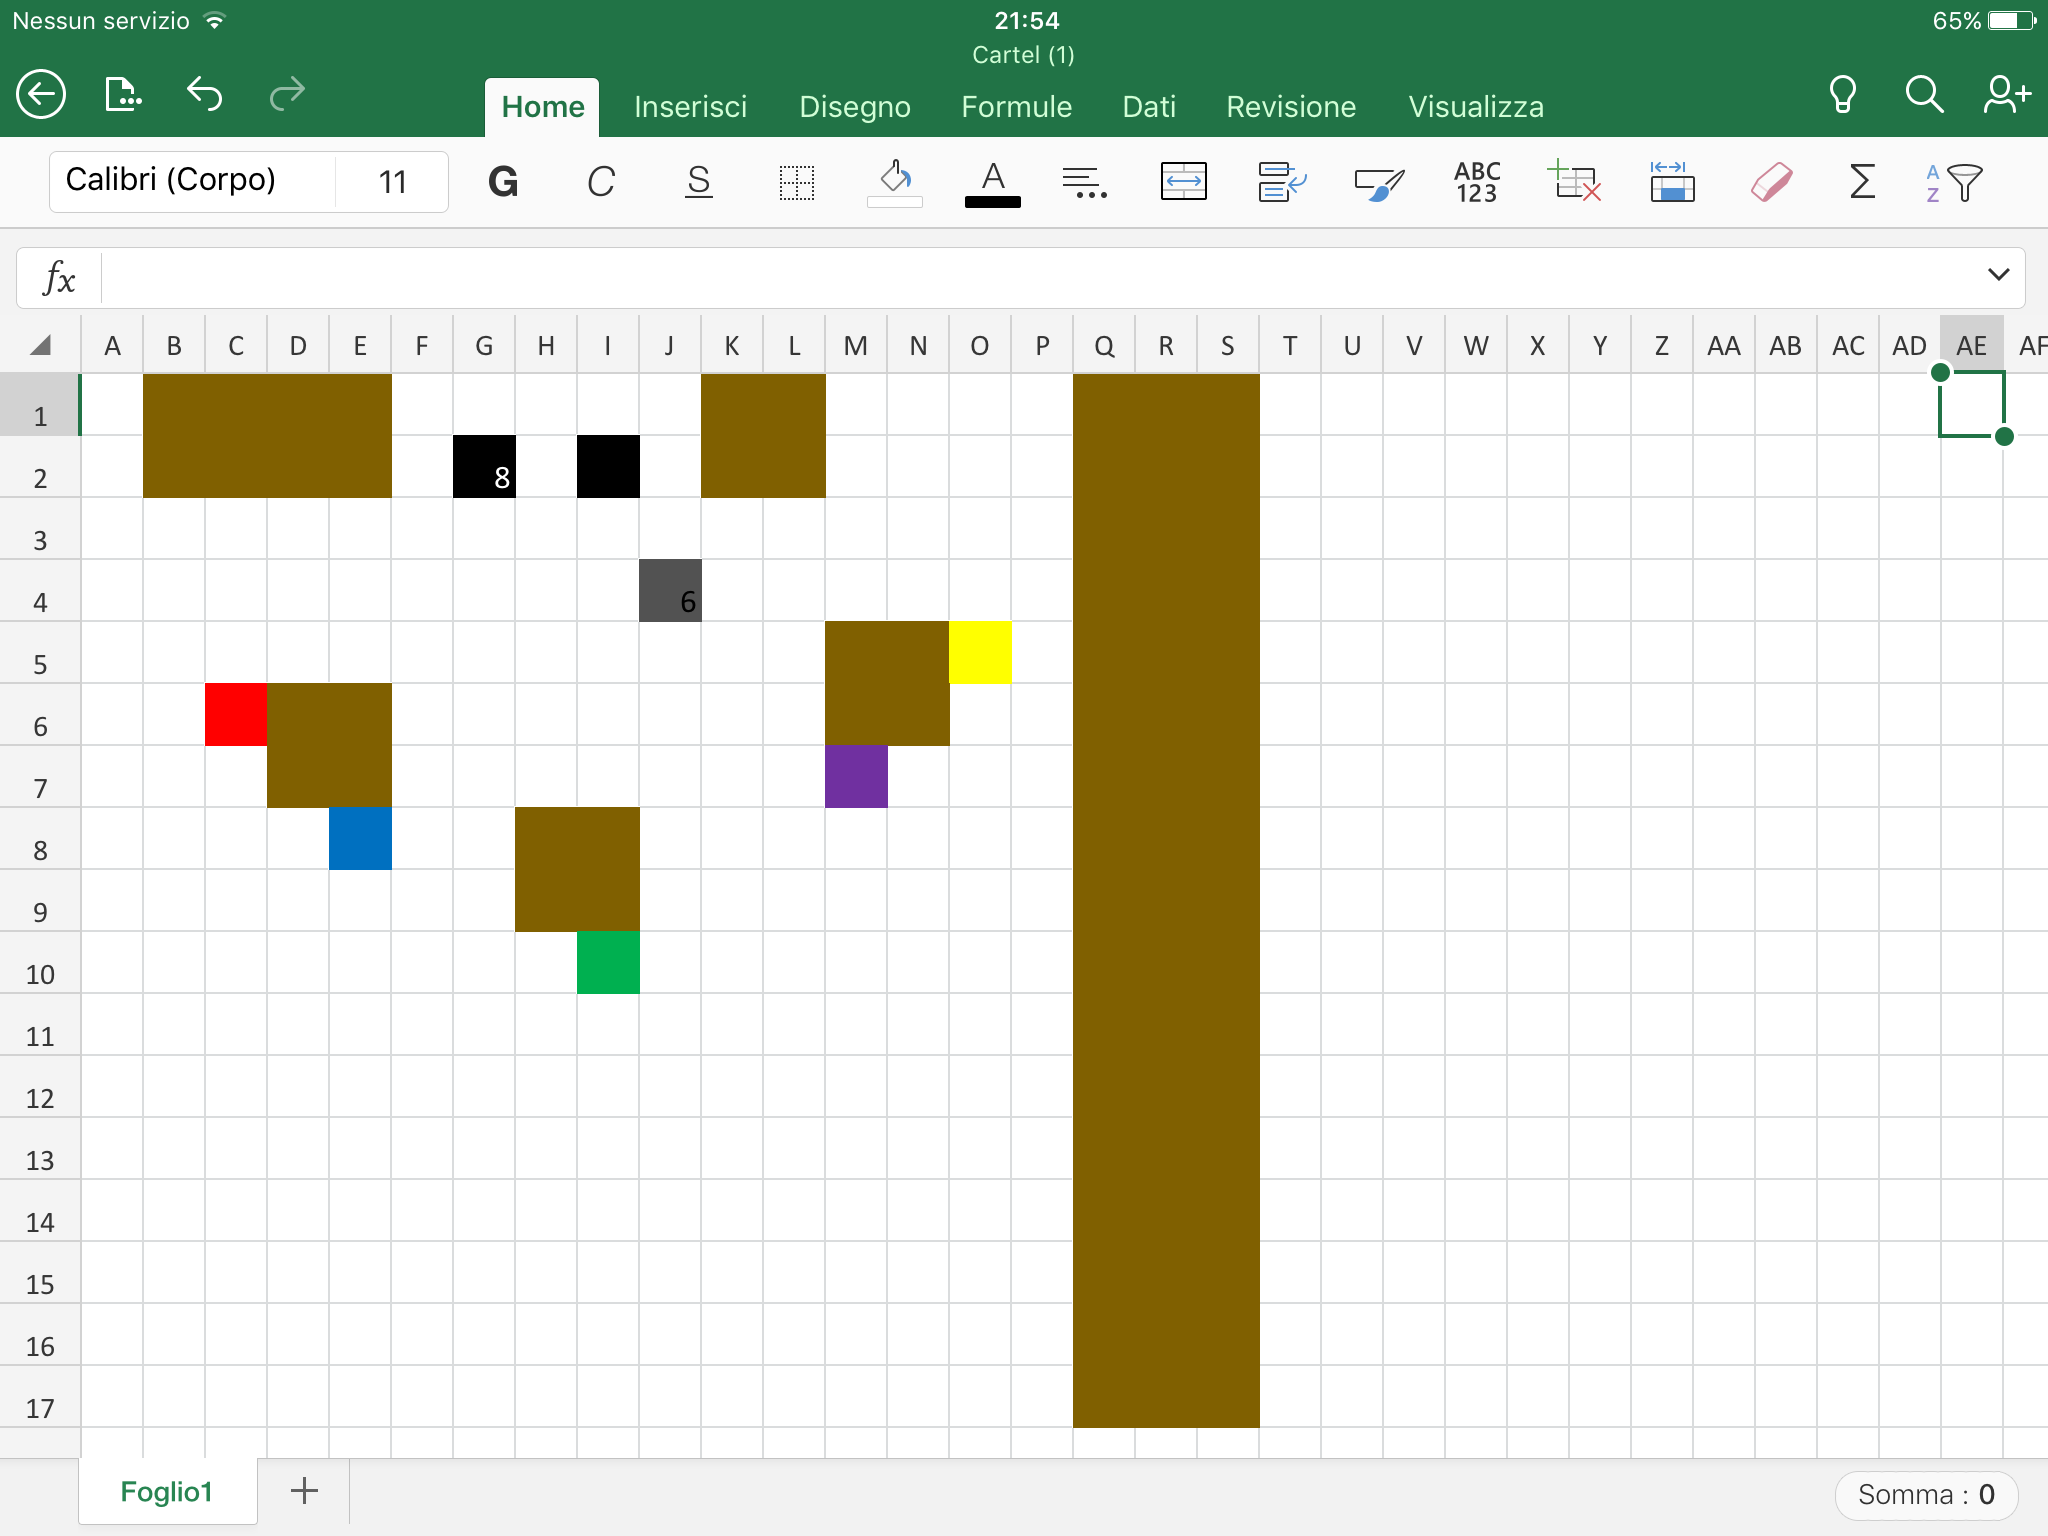Tap the ABC 123 number format icon

[x=1476, y=182]
